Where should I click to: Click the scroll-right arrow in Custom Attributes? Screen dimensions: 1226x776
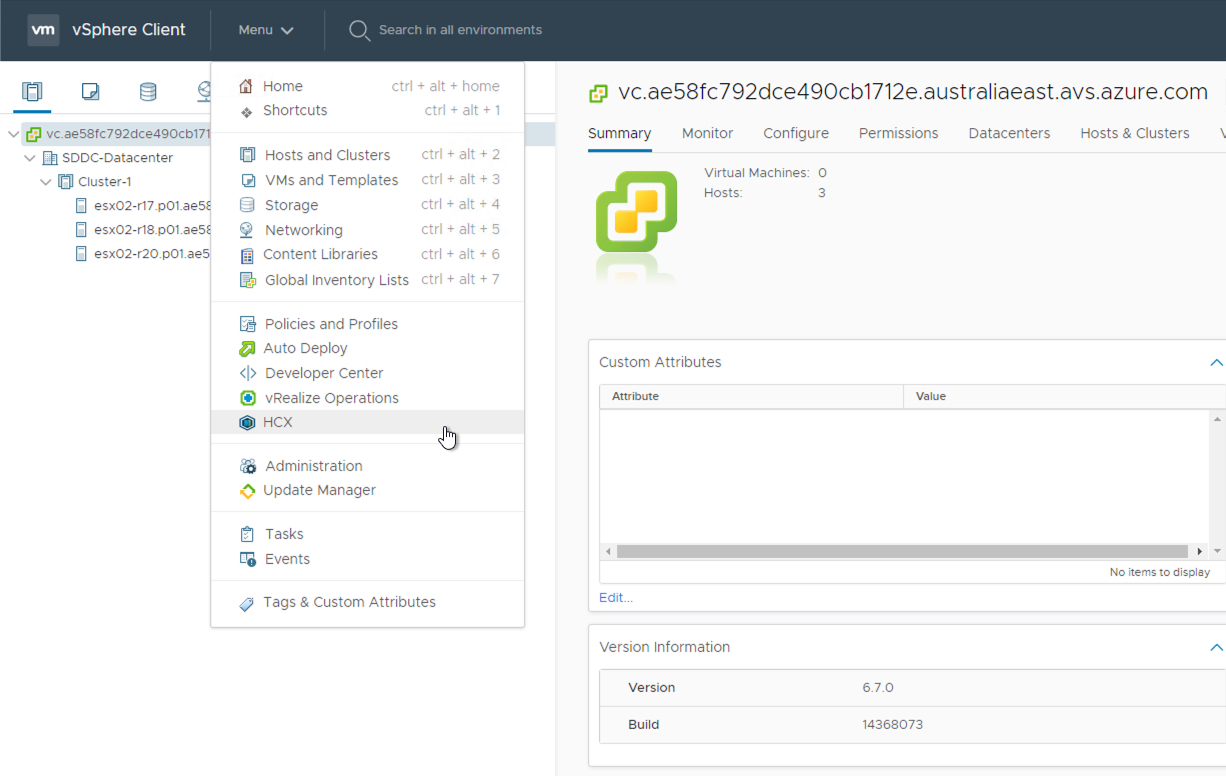[1200, 552]
